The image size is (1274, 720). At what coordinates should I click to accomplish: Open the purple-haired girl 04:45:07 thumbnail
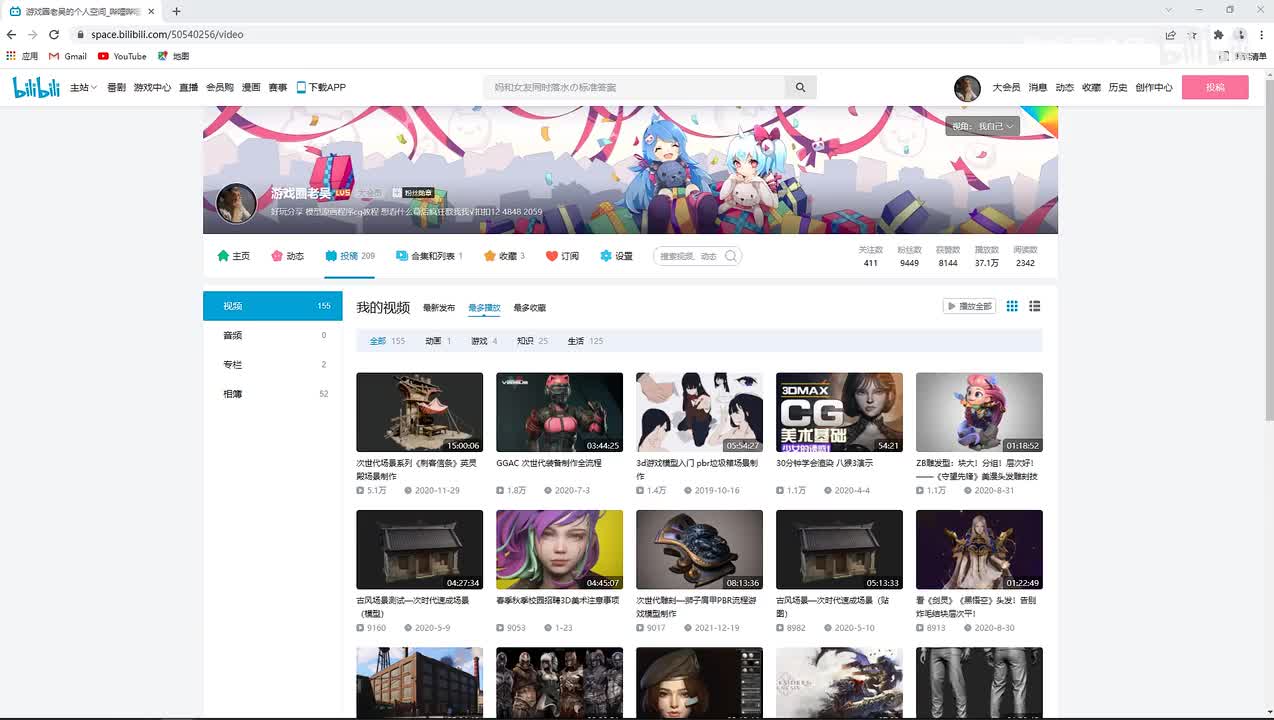point(559,549)
